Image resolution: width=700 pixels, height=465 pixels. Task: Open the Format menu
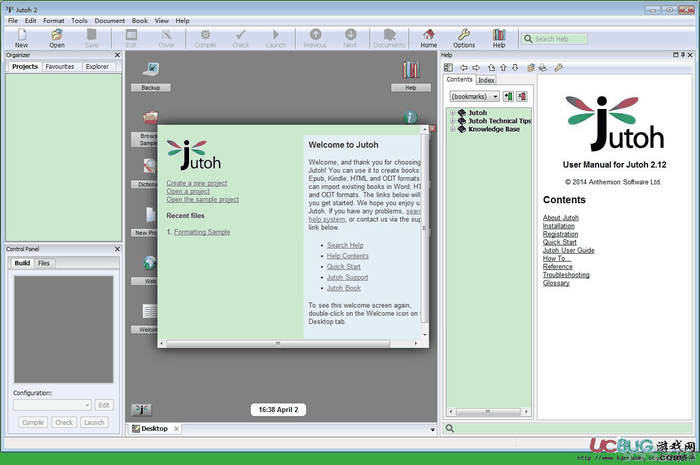(54, 21)
